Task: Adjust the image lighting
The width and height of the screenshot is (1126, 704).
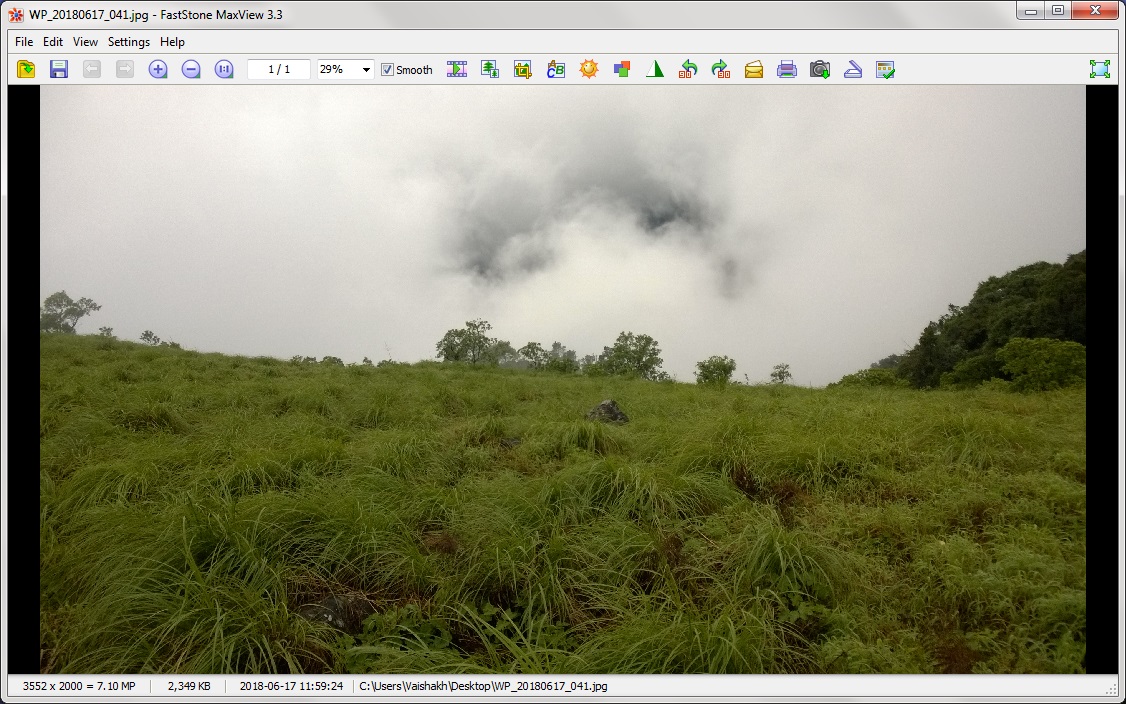Action: pos(589,69)
